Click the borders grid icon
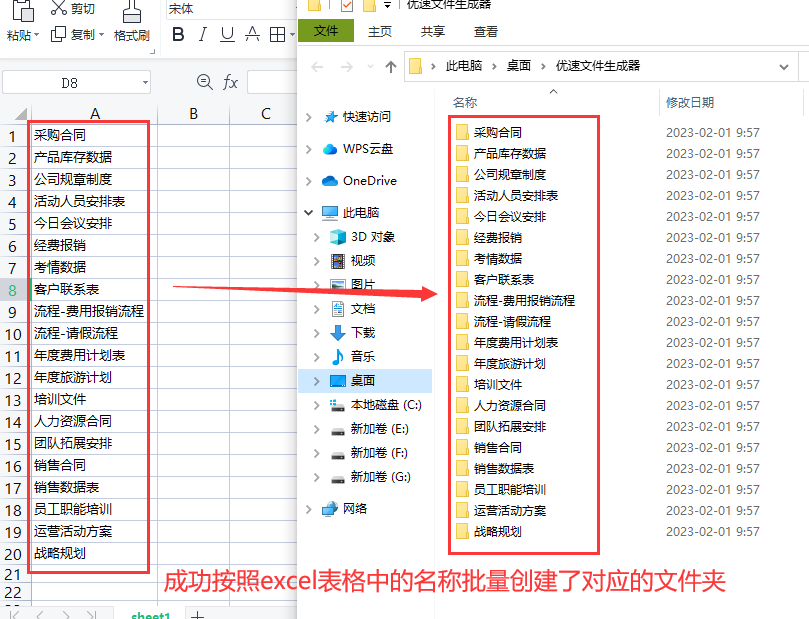809x619 pixels. 278,35
